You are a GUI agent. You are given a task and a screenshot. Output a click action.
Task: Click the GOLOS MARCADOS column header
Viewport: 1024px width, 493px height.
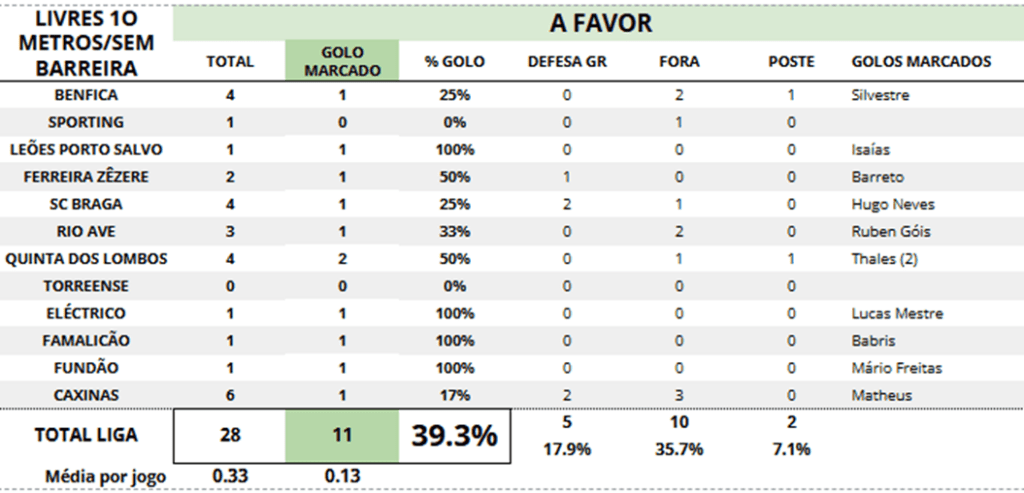click(921, 62)
